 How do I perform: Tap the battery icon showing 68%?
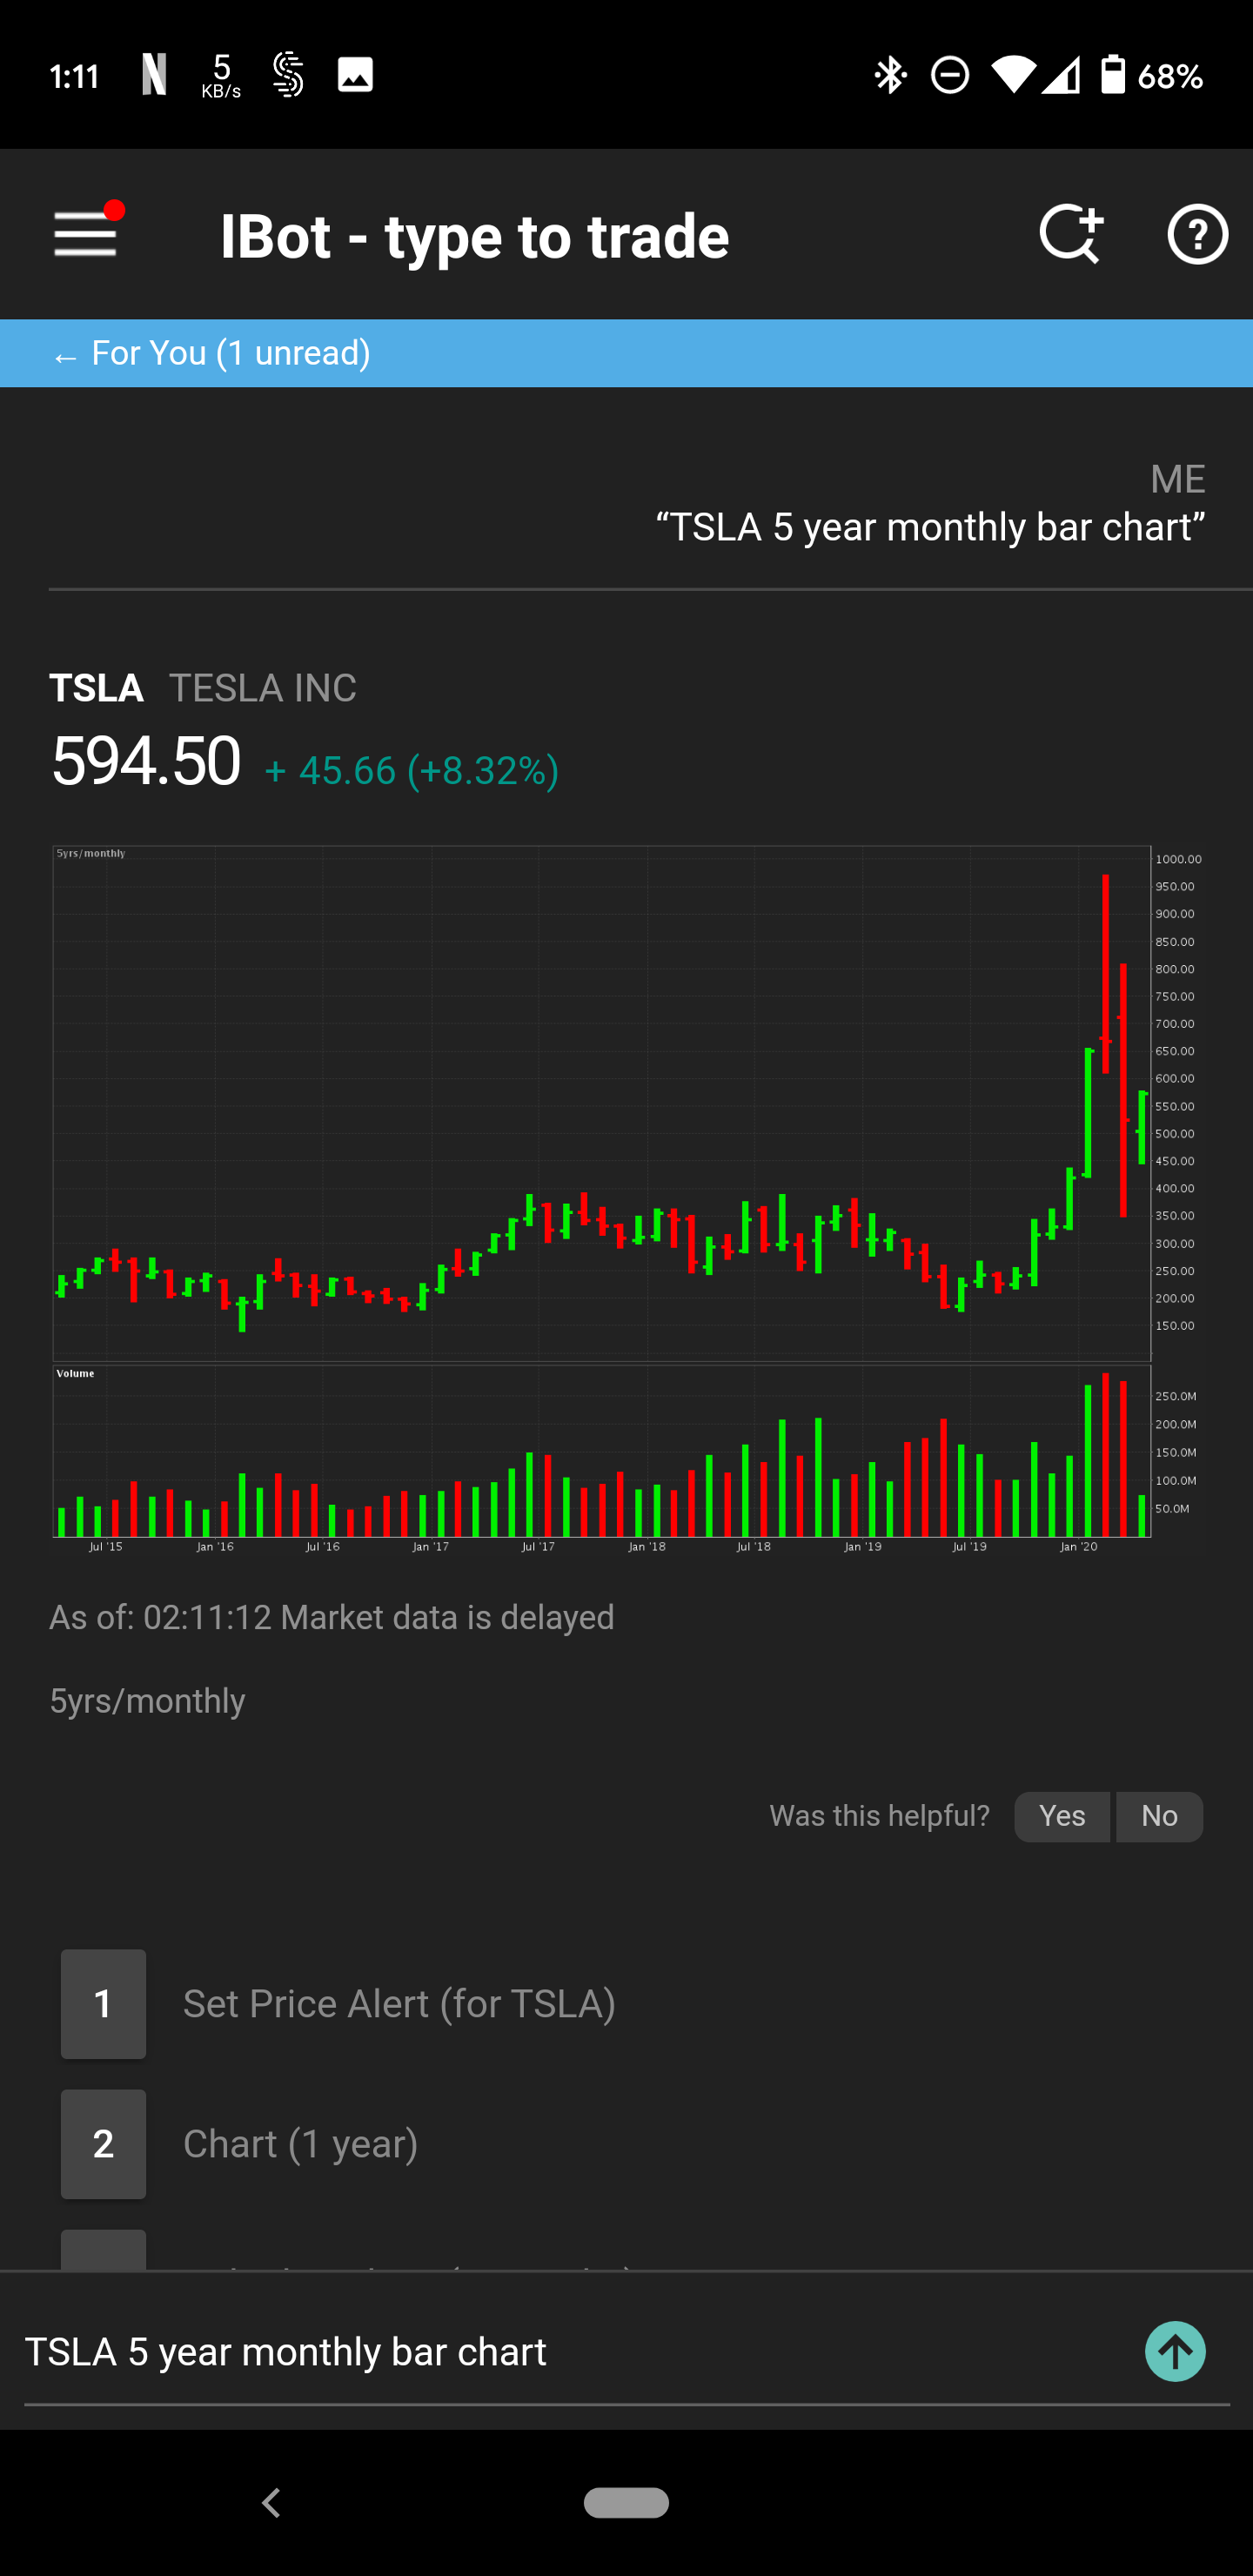coord(1113,75)
